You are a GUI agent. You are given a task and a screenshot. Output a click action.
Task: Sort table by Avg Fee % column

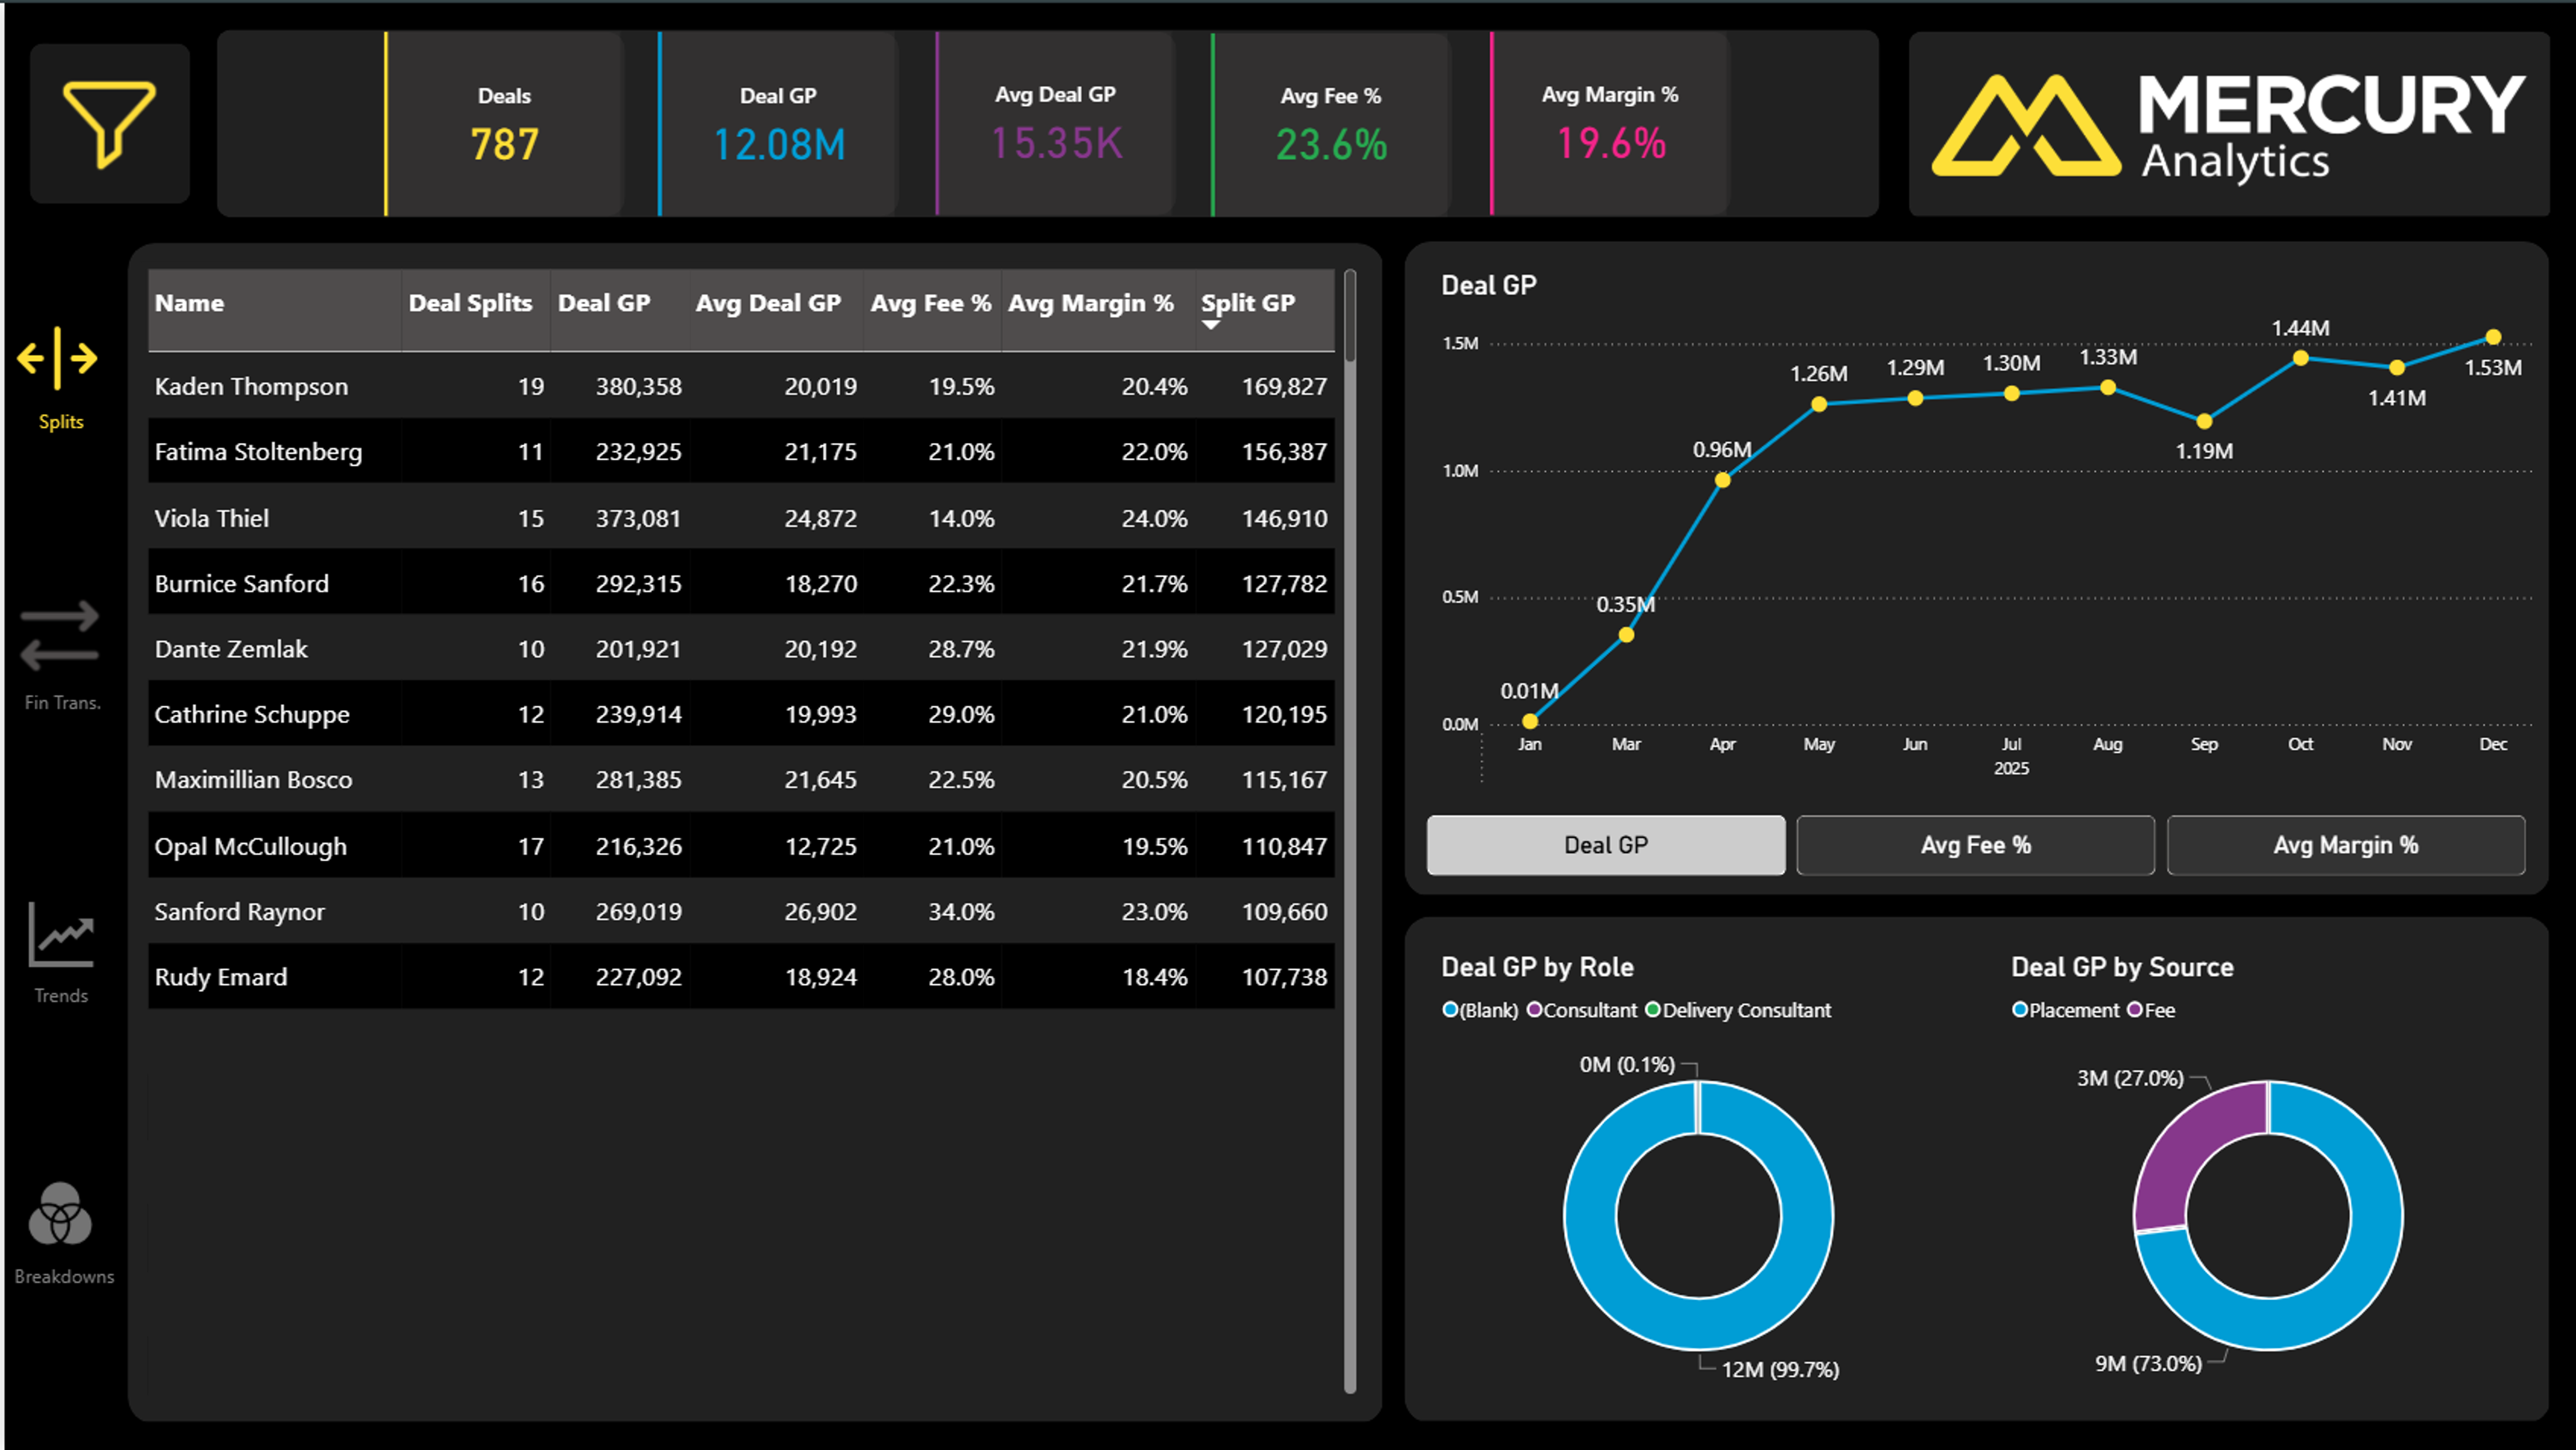coord(930,304)
